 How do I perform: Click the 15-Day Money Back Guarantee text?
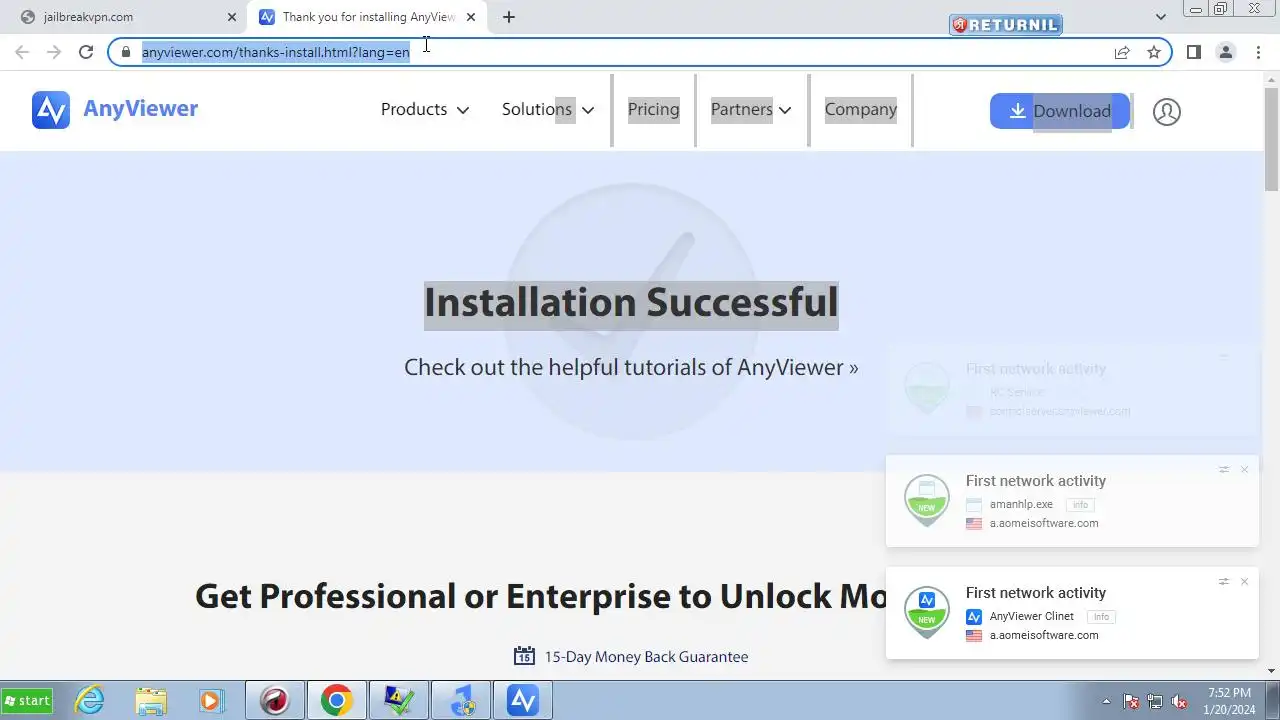pos(646,657)
